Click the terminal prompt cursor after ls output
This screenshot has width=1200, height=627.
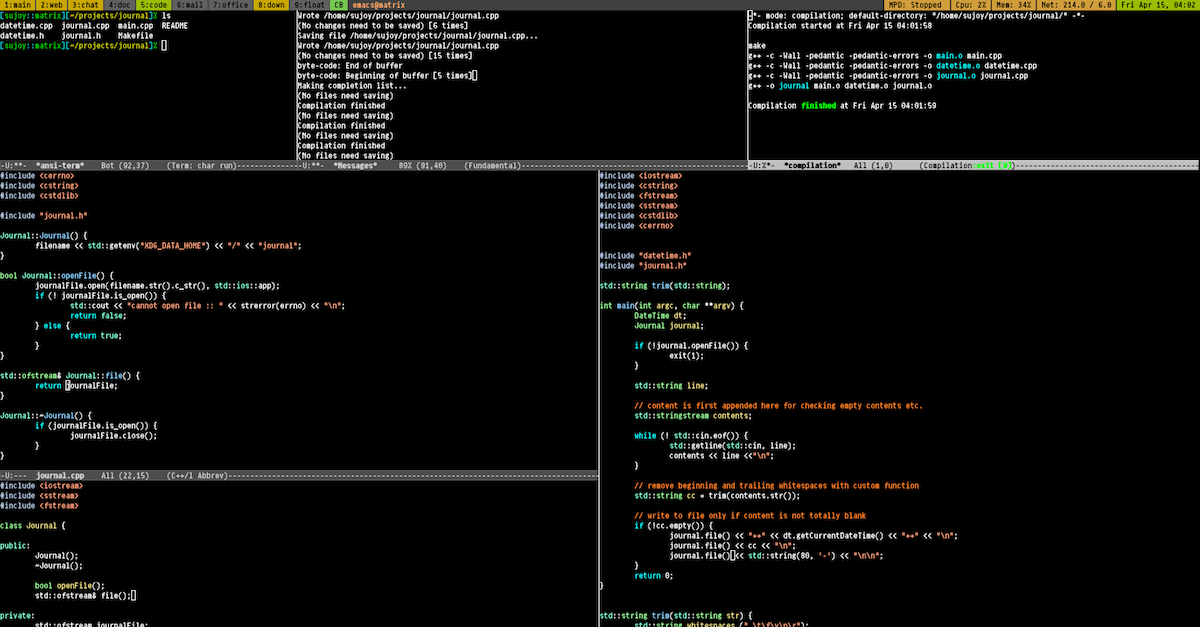coord(163,46)
